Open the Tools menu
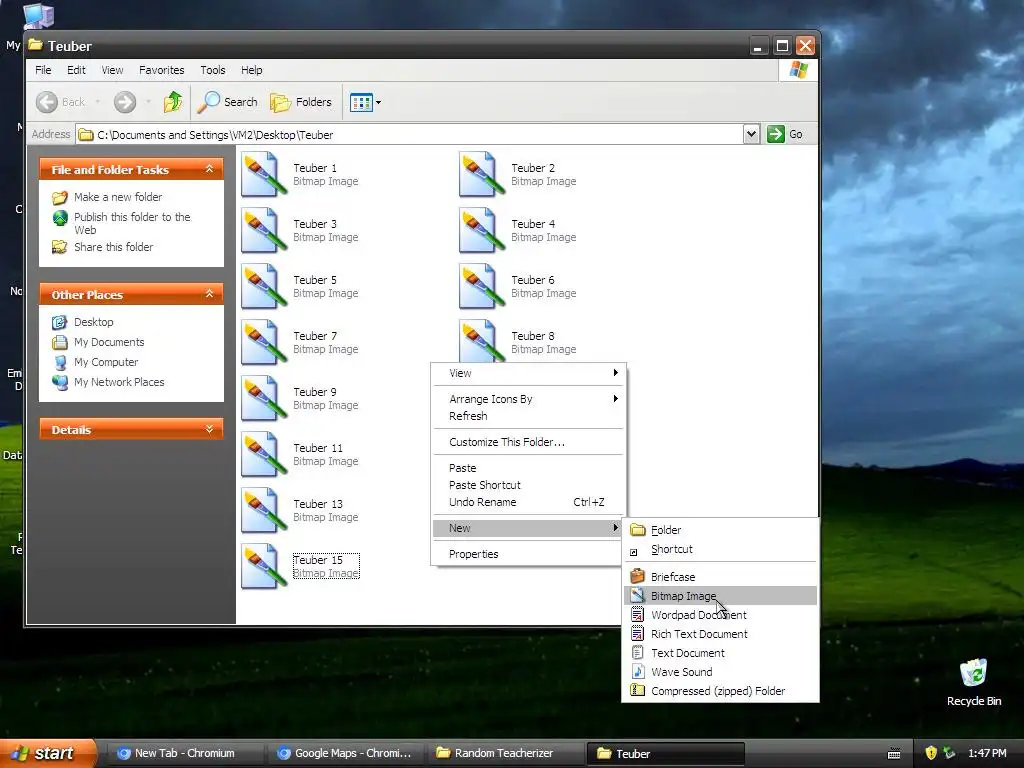 coord(212,70)
